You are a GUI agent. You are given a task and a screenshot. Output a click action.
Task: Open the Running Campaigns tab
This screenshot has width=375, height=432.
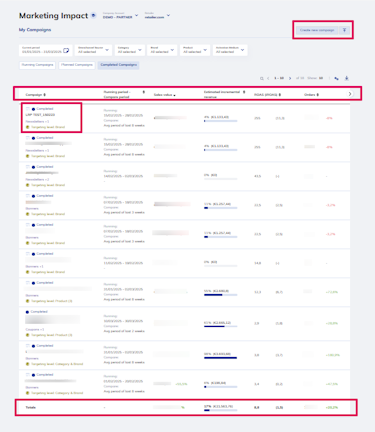point(37,65)
